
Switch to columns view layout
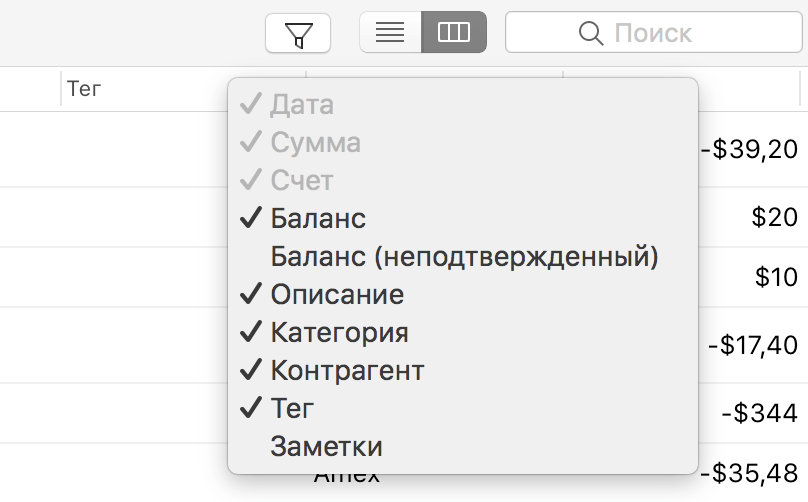pyautogui.click(x=453, y=32)
